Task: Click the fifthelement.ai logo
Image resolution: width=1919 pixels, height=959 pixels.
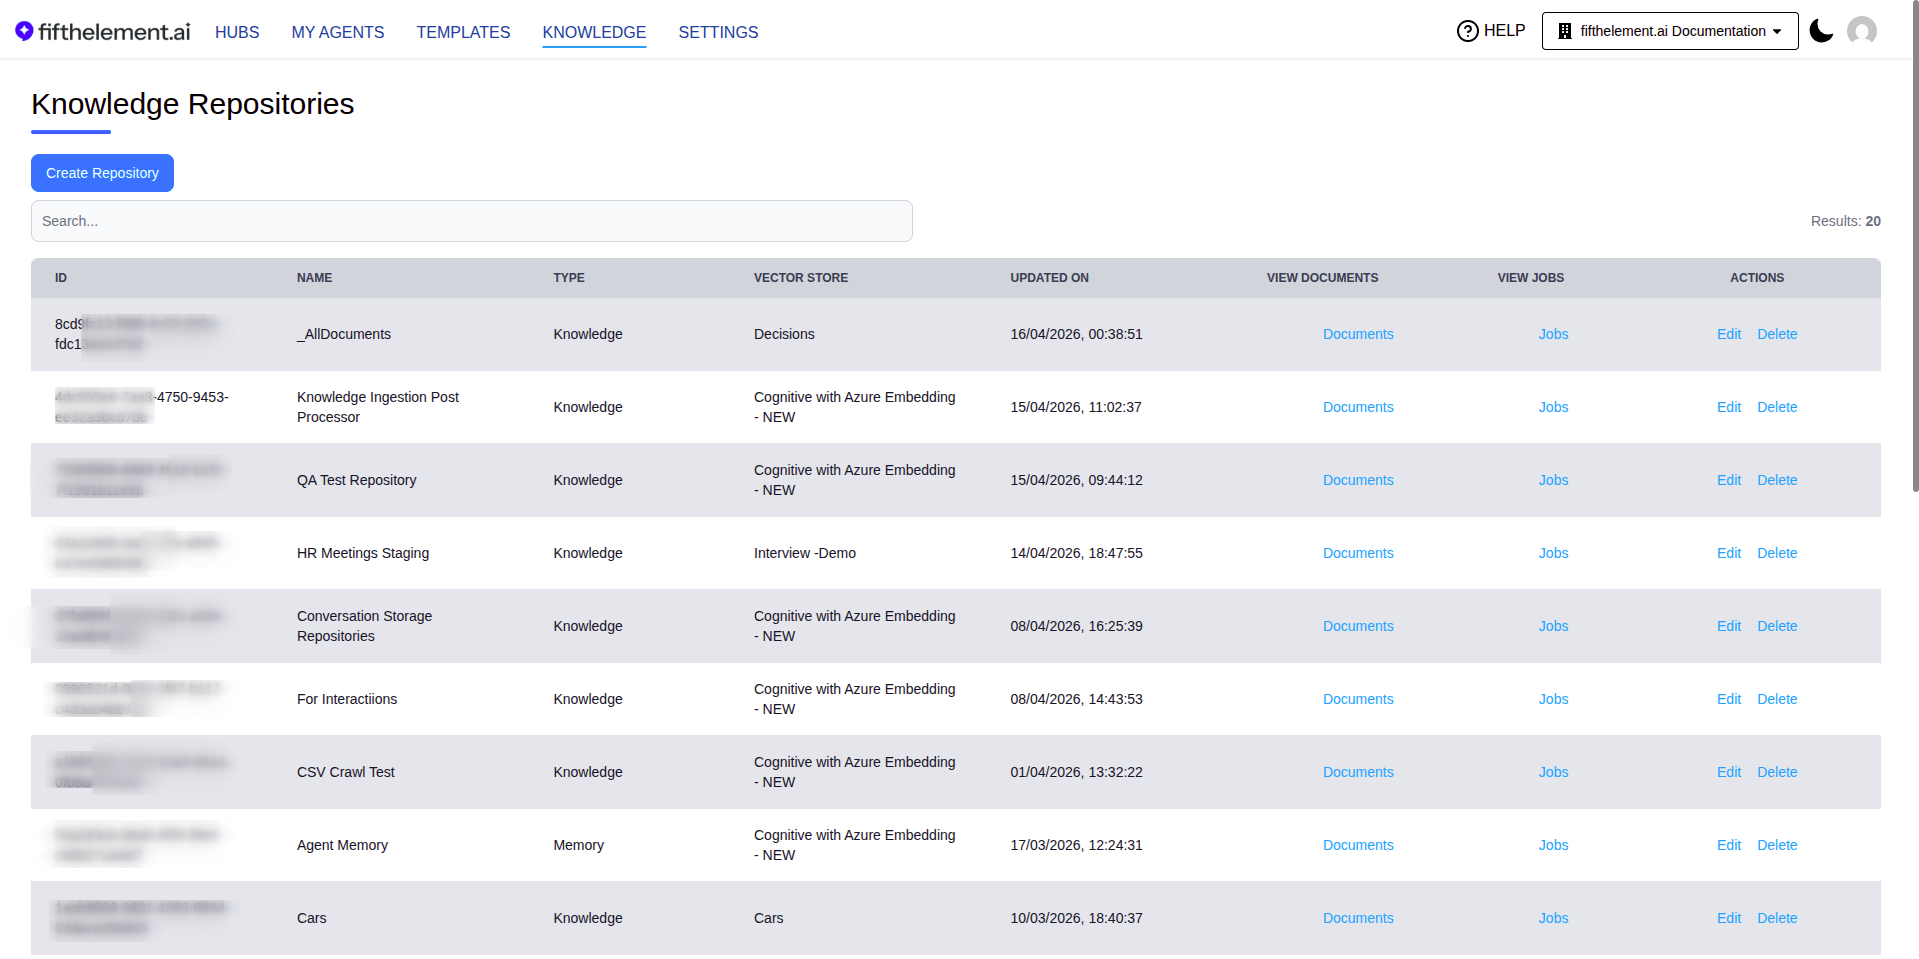Action: (x=103, y=32)
